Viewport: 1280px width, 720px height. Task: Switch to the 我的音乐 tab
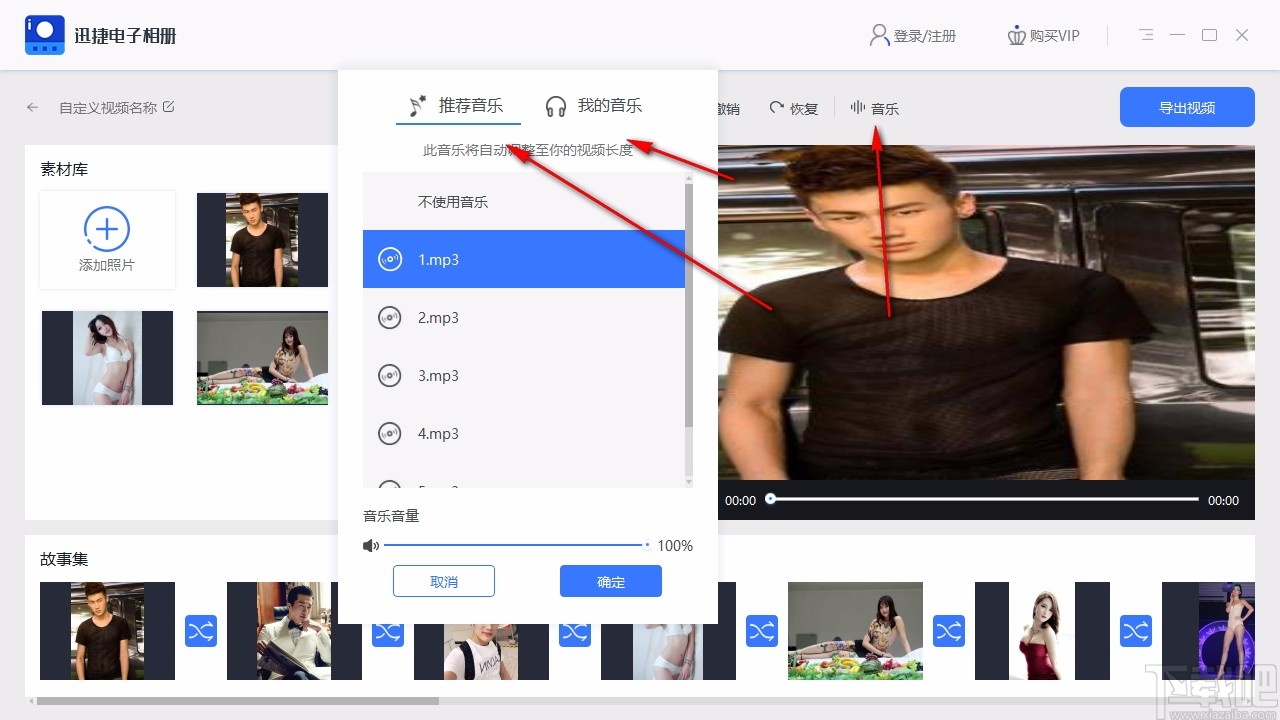pos(594,106)
